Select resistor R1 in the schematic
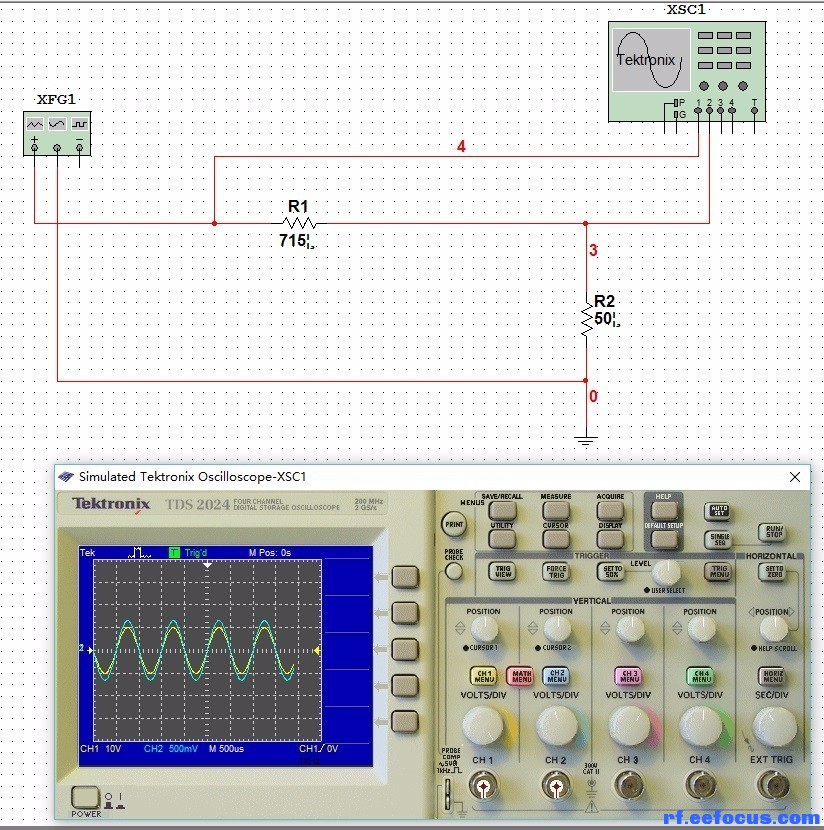The image size is (824, 830). click(299, 223)
